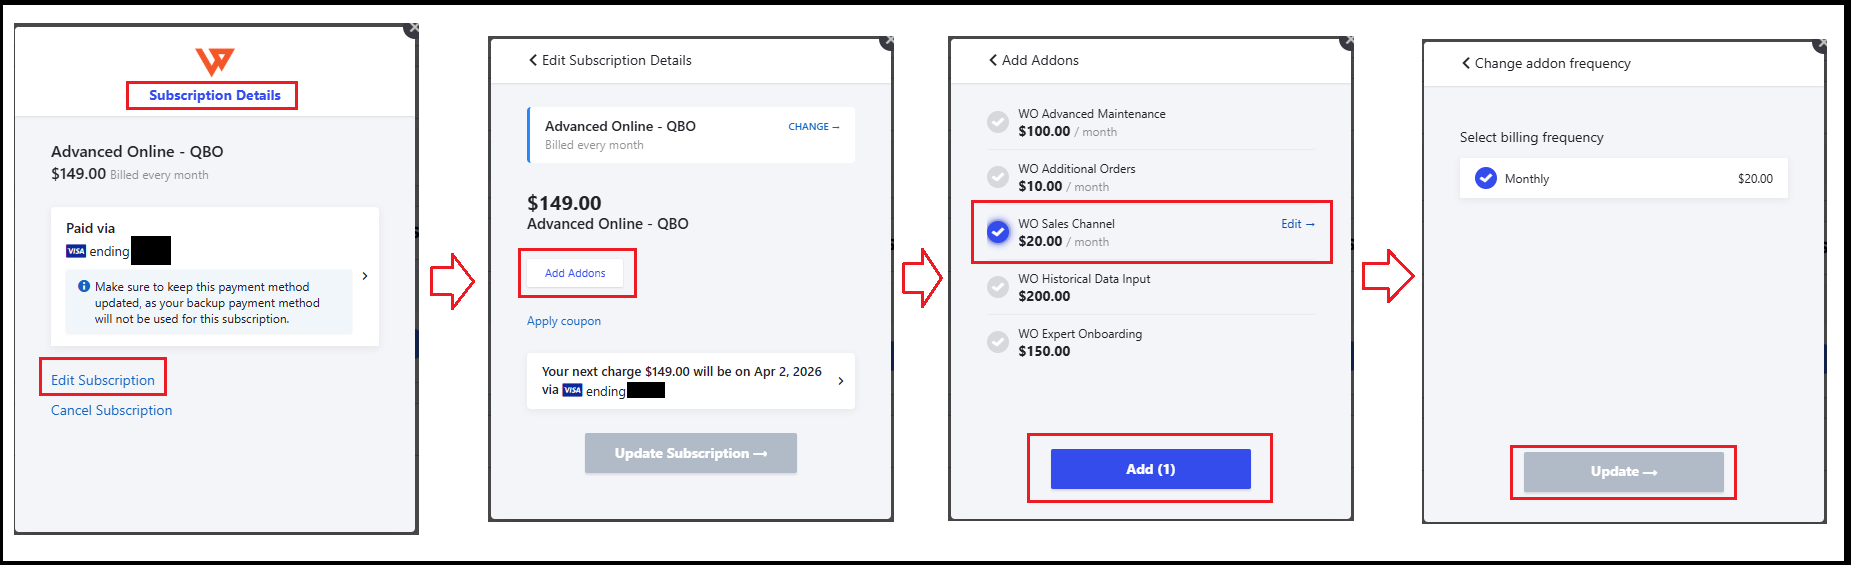The height and width of the screenshot is (565, 1851).
Task: Expand the next charge details chevron
Action: click(x=841, y=381)
